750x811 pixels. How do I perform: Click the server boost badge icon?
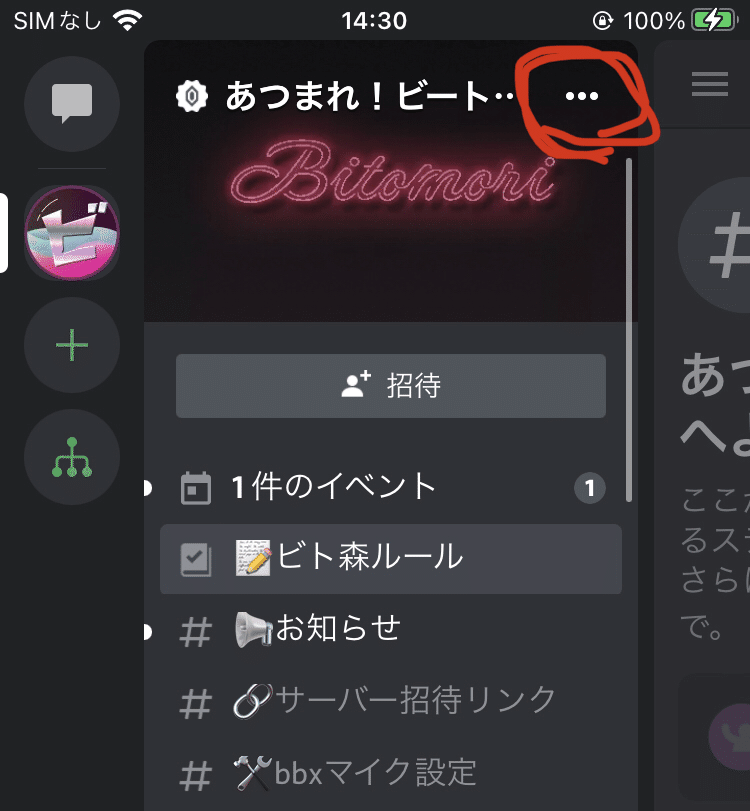click(192, 96)
